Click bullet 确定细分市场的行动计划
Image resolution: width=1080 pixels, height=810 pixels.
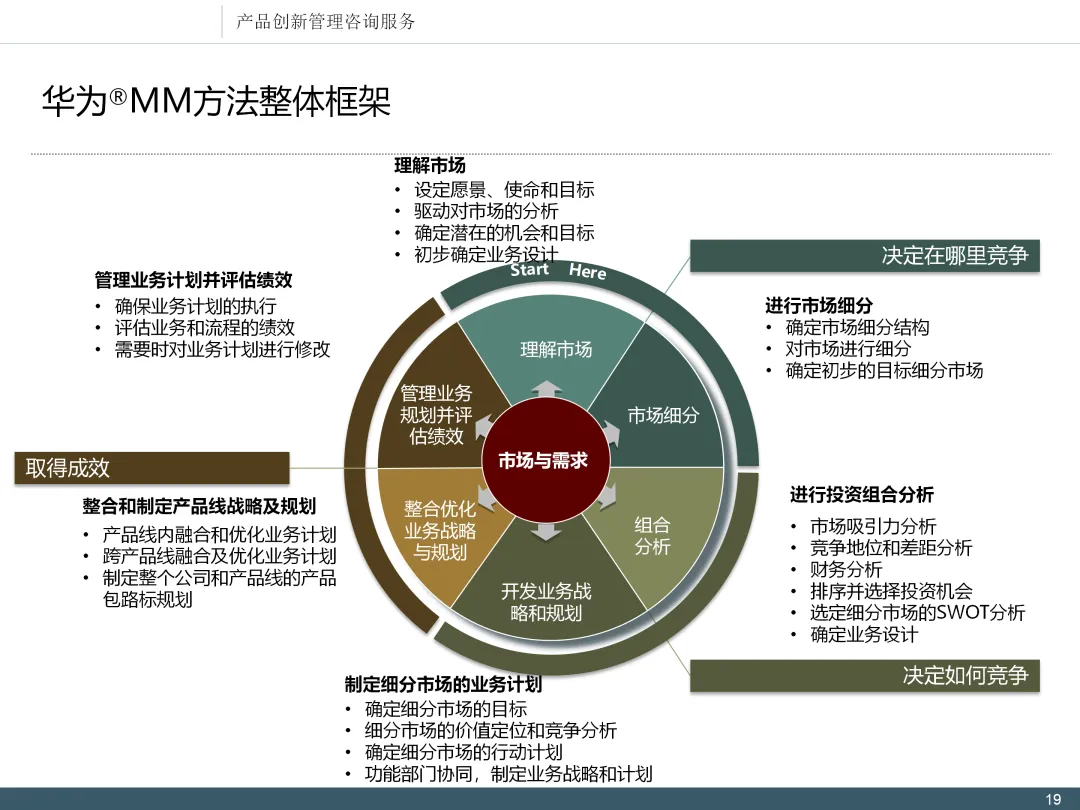464,752
